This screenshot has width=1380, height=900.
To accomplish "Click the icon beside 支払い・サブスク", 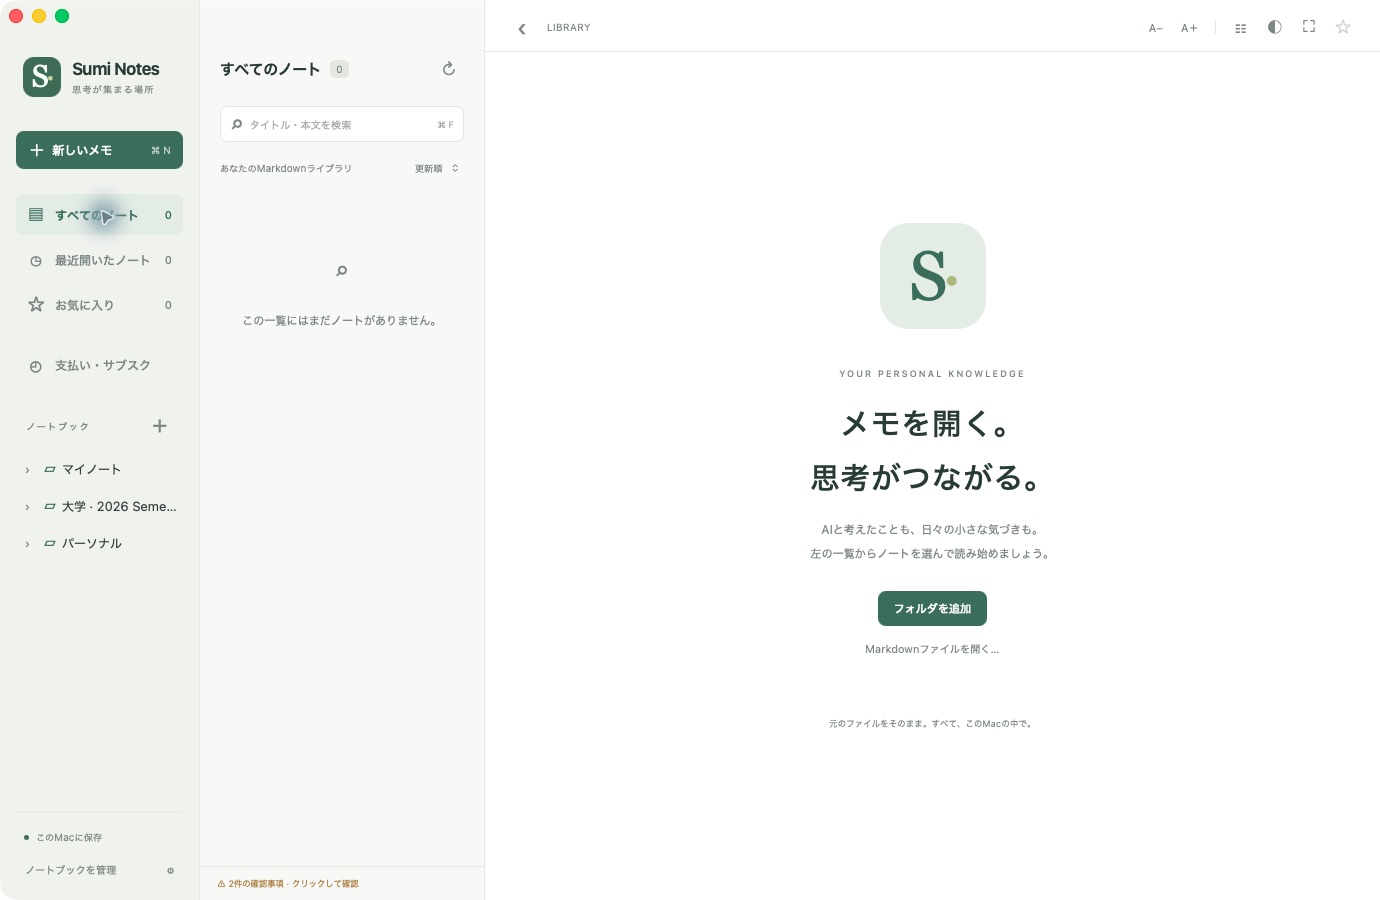I will click(x=36, y=366).
